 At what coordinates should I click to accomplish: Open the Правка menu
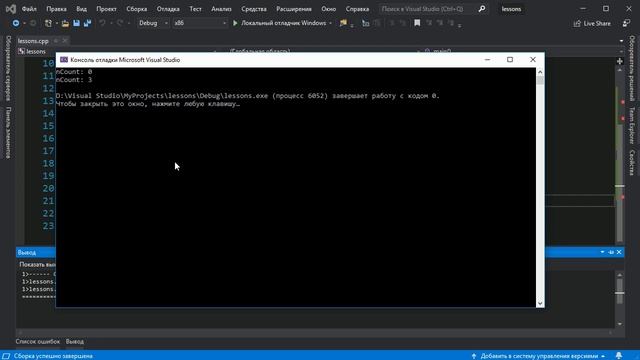pyautogui.click(x=56, y=9)
